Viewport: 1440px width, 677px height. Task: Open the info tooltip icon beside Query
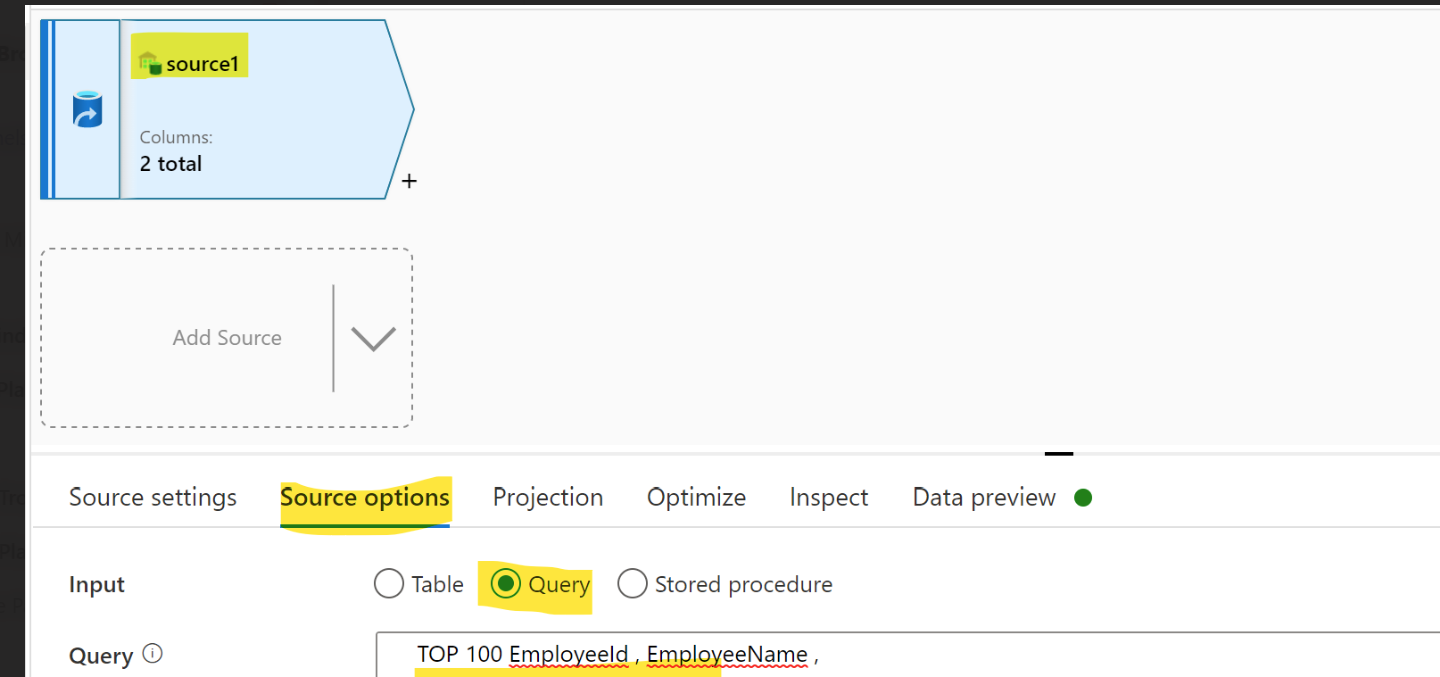tap(152, 655)
